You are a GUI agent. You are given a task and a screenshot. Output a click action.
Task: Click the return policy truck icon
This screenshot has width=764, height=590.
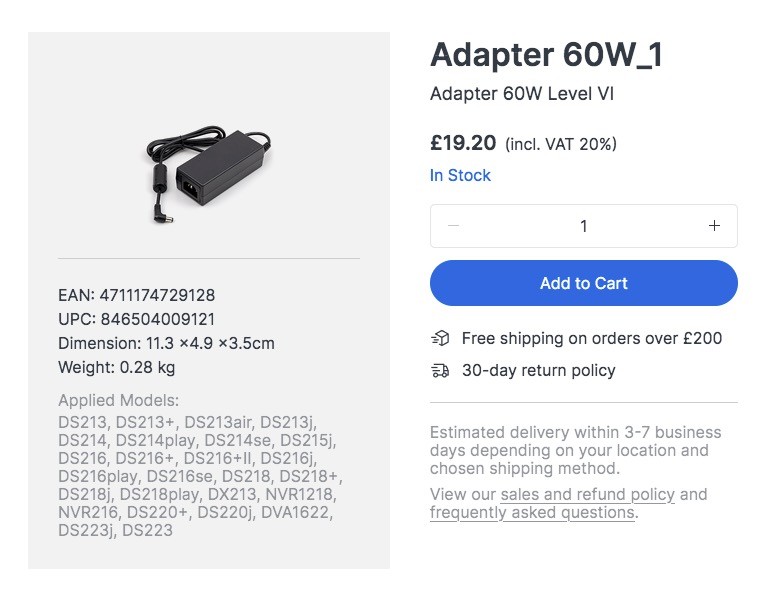(440, 370)
